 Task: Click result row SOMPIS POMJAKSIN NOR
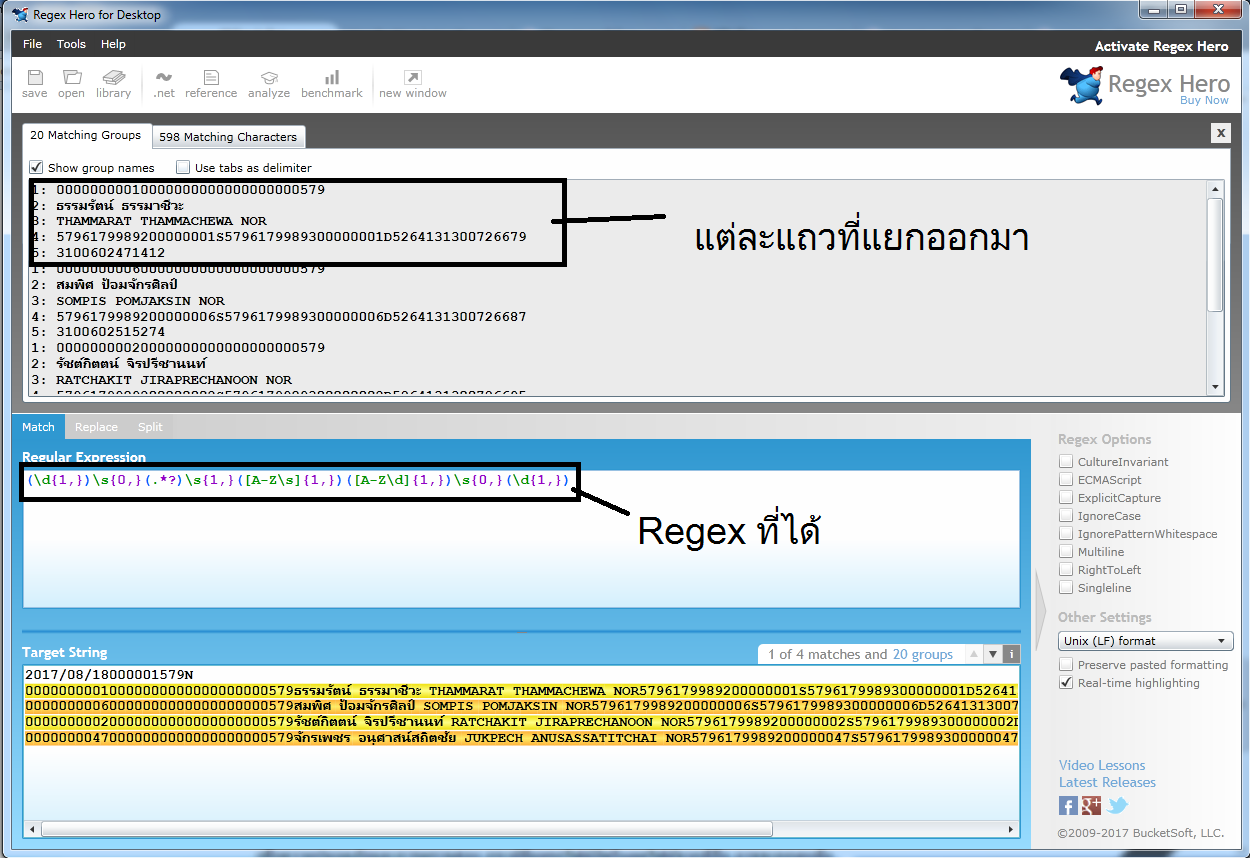[141, 300]
